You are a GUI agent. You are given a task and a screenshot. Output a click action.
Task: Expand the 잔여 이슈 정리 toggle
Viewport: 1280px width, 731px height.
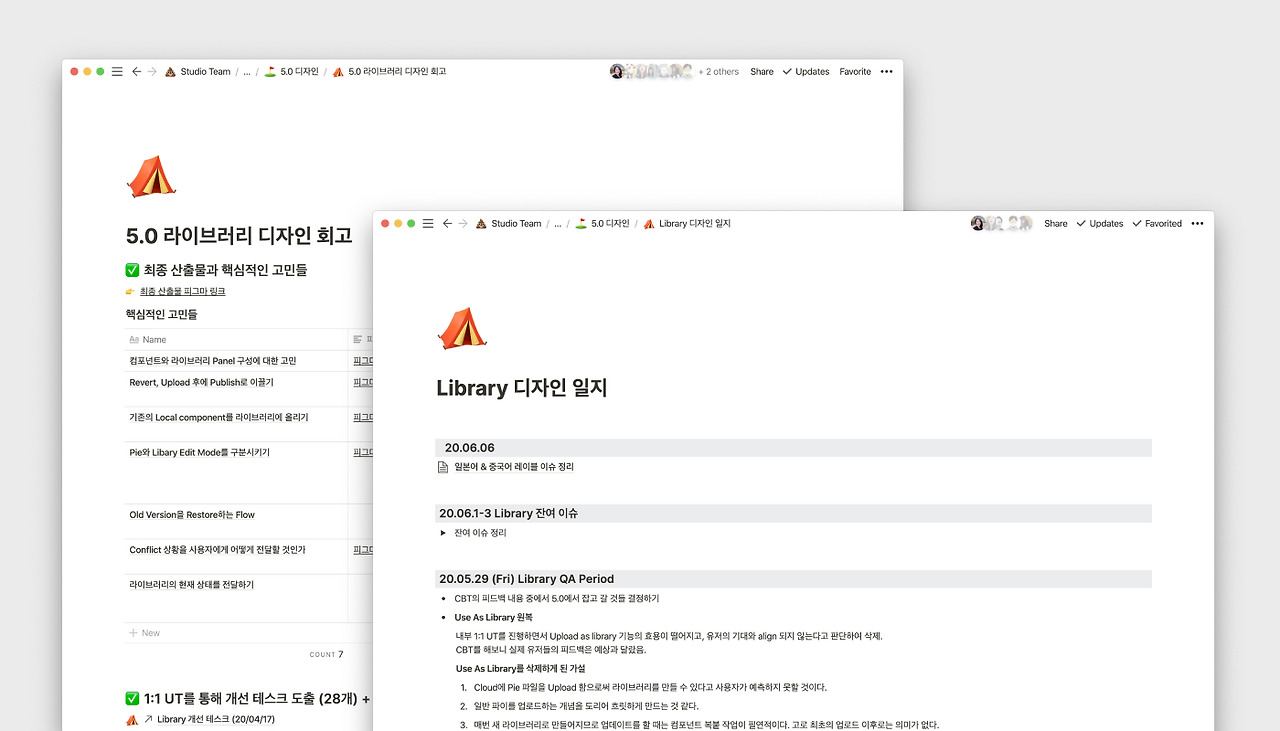click(443, 533)
